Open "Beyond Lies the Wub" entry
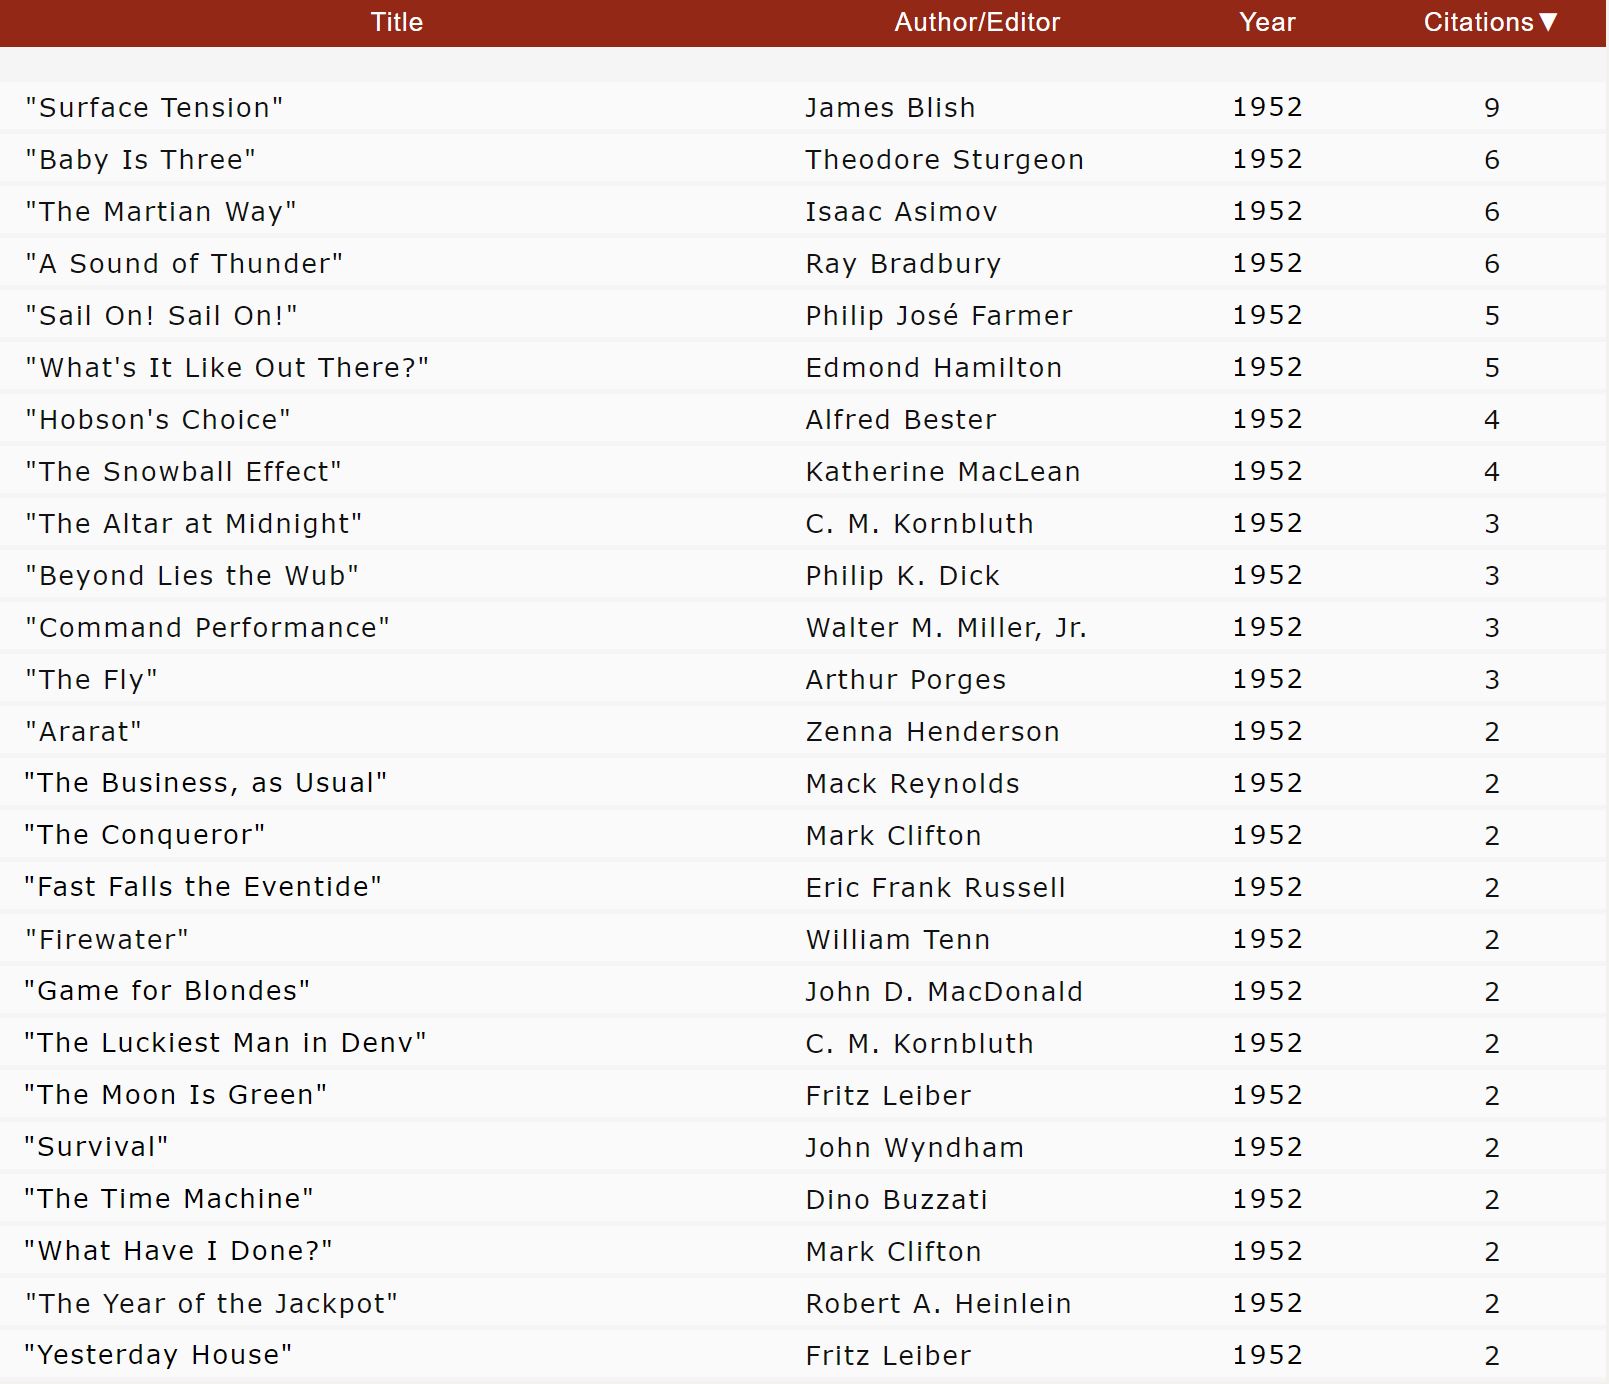1609x1384 pixels. (192, 575)
